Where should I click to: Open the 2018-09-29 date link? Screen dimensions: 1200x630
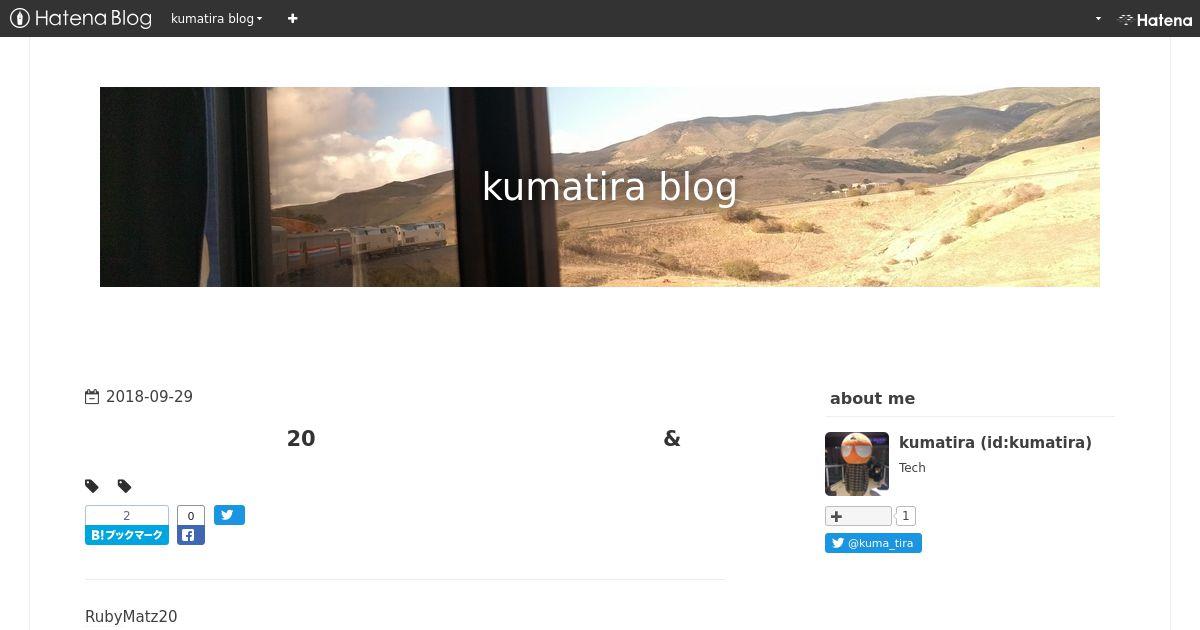tap(149, 397)
